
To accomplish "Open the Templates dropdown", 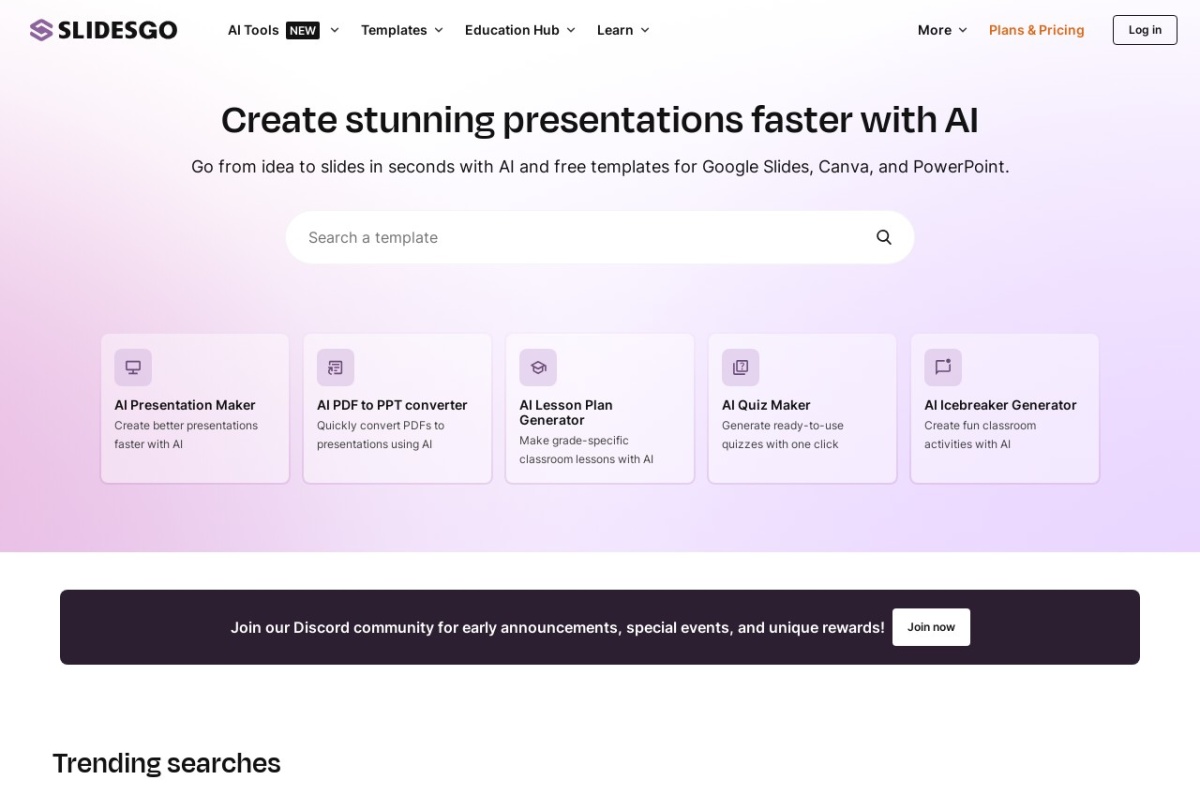I will click(402, 30).
